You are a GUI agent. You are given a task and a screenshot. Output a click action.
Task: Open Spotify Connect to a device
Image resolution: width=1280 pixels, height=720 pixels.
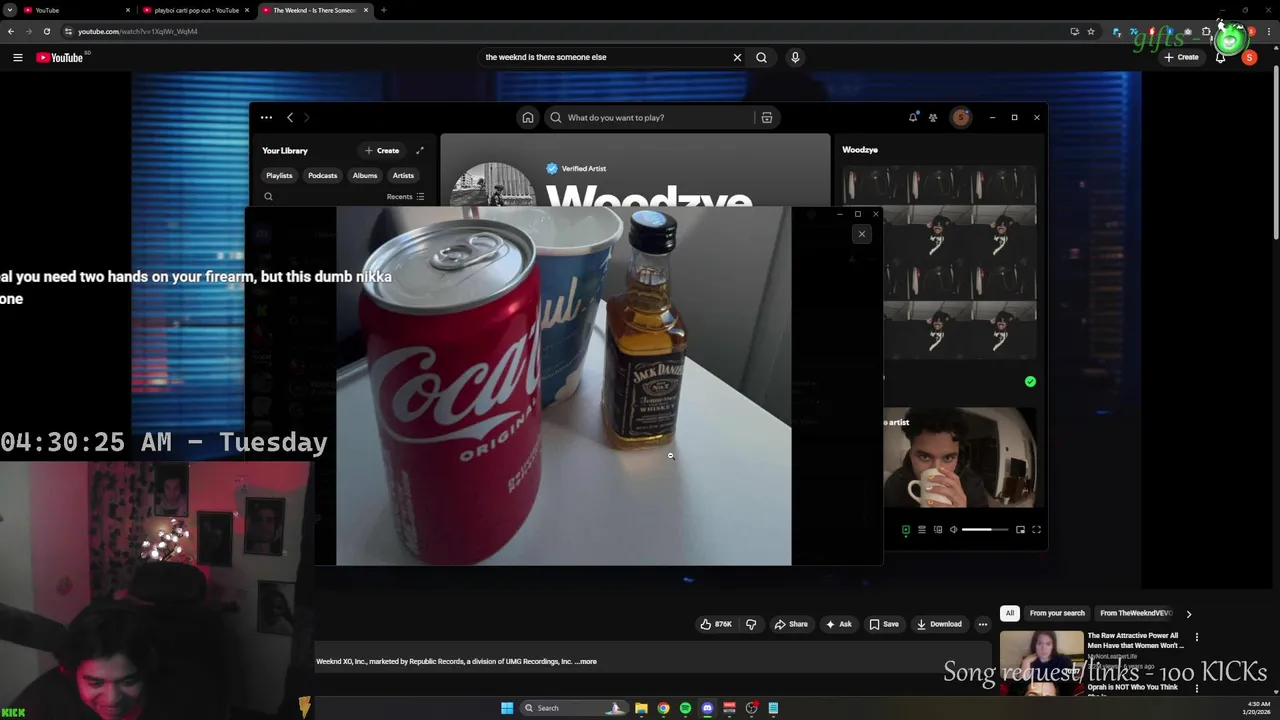click(938, 530)
